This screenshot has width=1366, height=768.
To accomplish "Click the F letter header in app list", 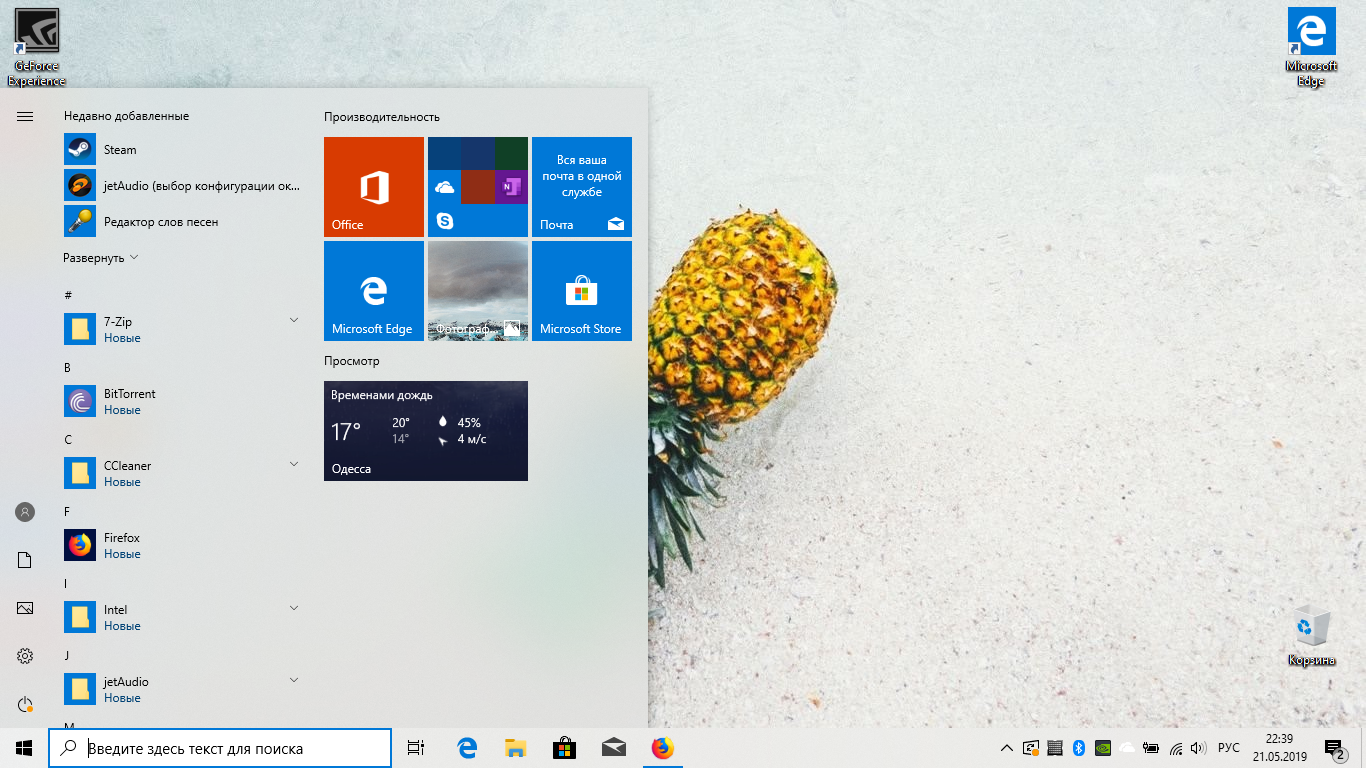I will coord(67,511).
